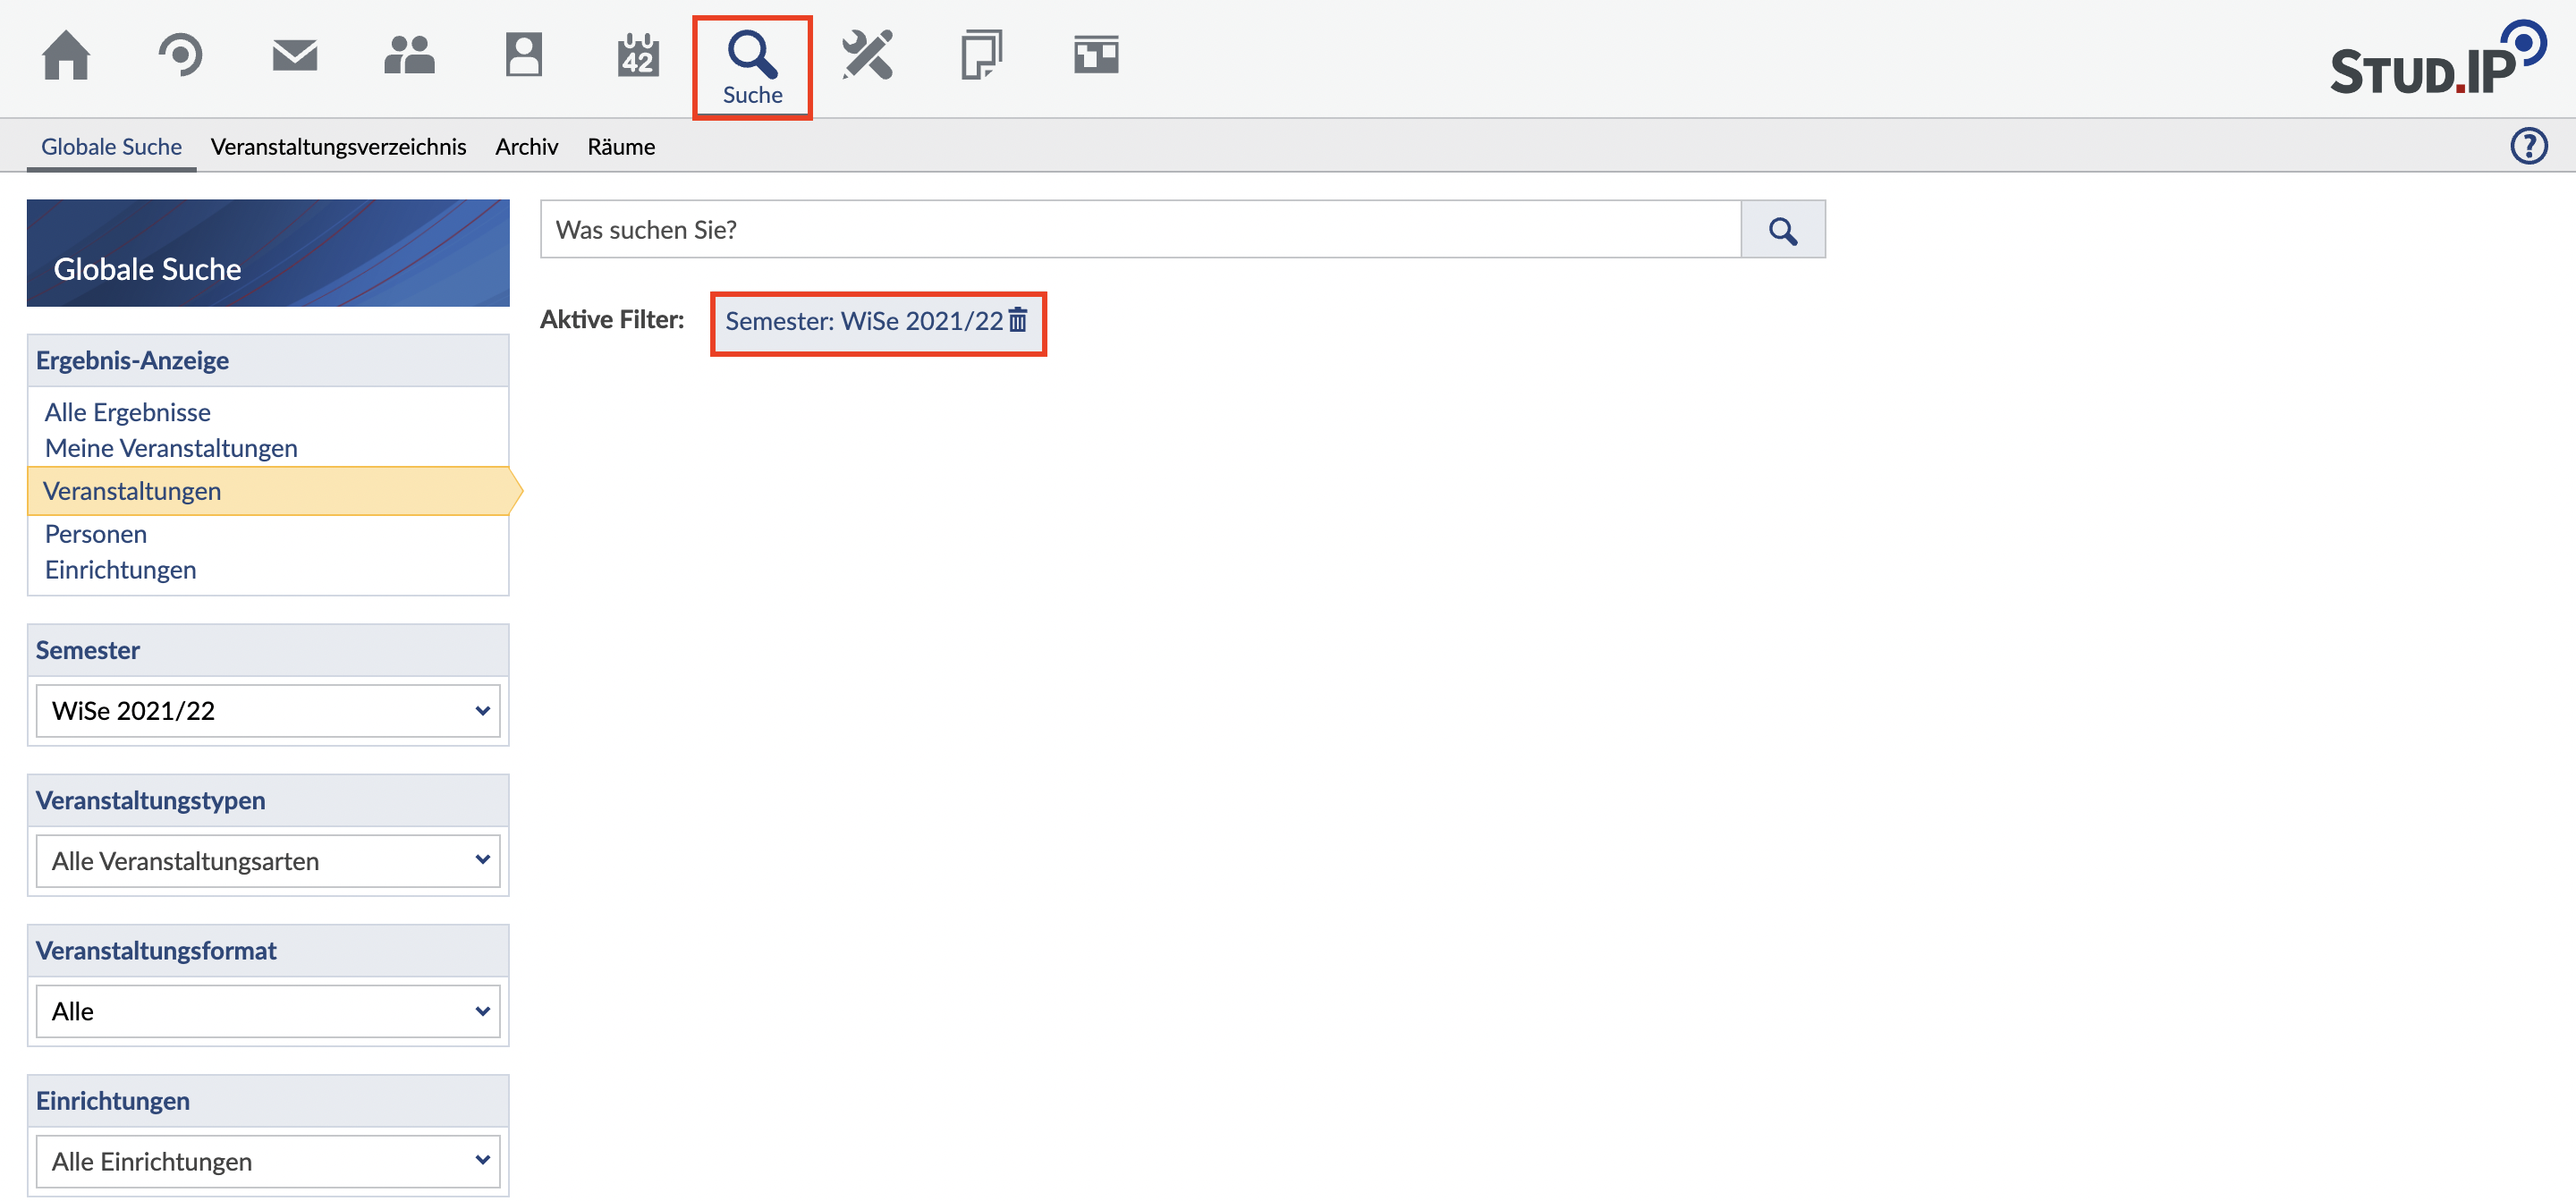Select Meine Veranstaltungen result filter
2576x1201 pixels.
click(x=171, y=448)
